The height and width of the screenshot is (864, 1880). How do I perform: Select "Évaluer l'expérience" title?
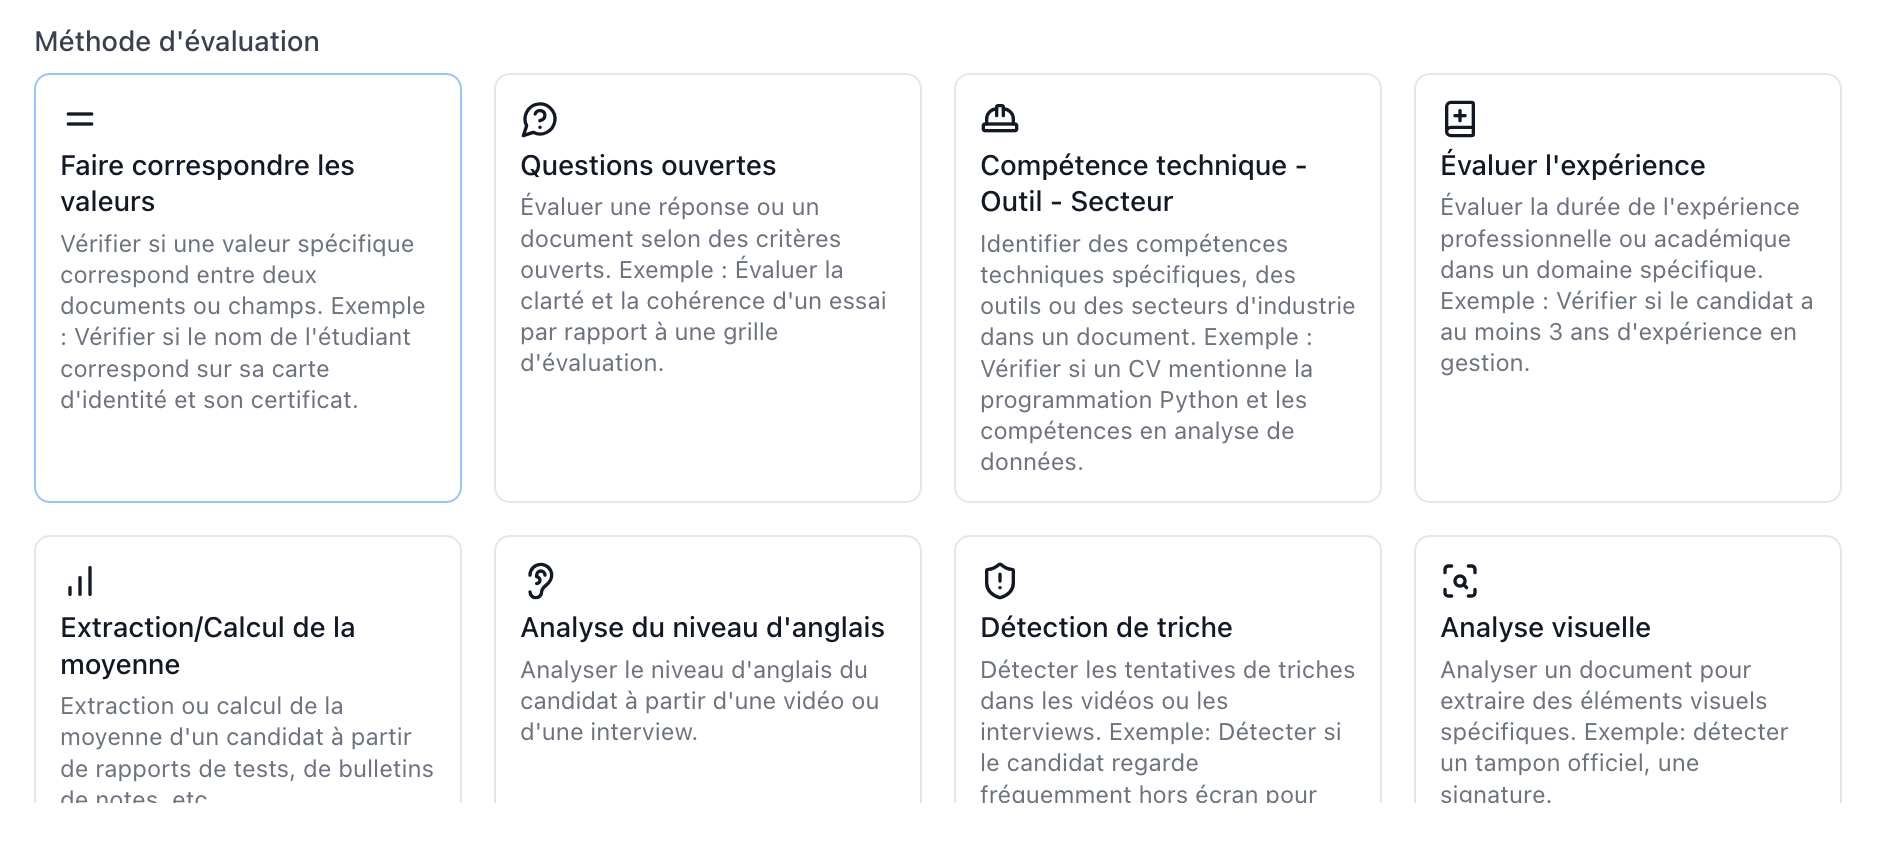(x=1573, y=165)
